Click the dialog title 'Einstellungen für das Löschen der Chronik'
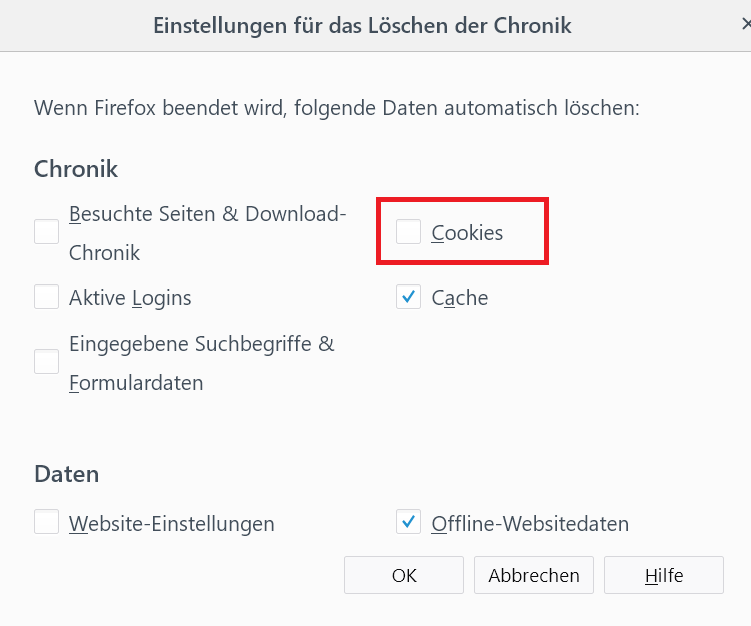Viewport: 751px width, 626px height. [362, 26]
